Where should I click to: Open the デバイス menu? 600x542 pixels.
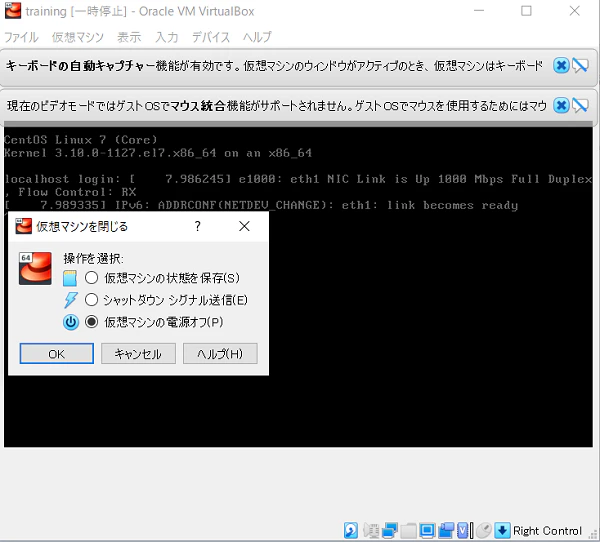coord(211,37)
